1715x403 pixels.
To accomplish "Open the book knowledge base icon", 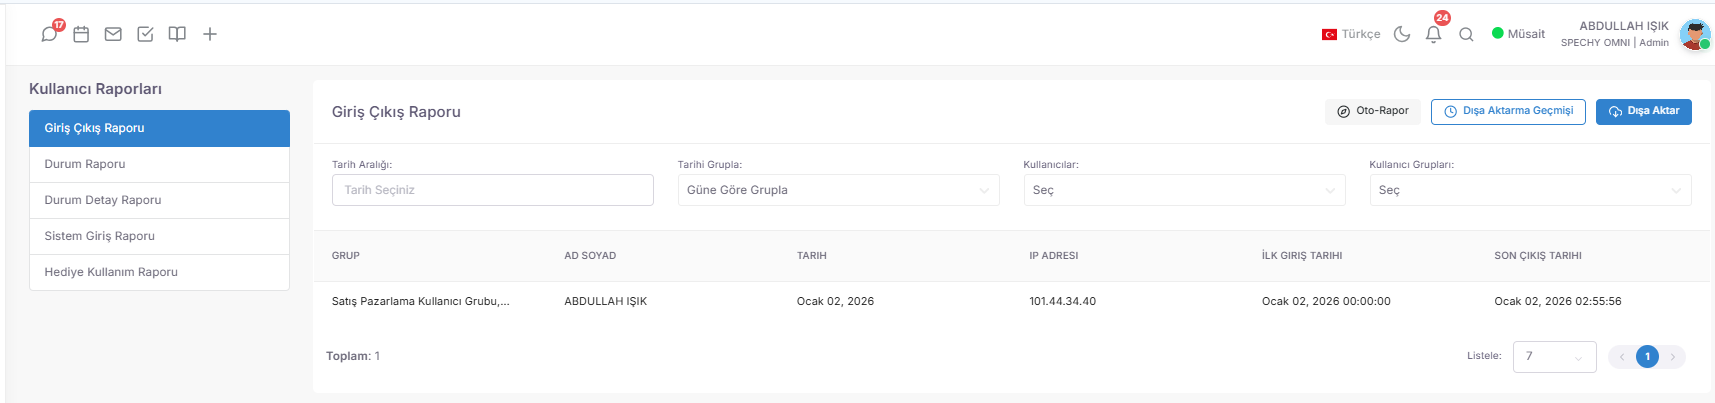I will [177, 34].
